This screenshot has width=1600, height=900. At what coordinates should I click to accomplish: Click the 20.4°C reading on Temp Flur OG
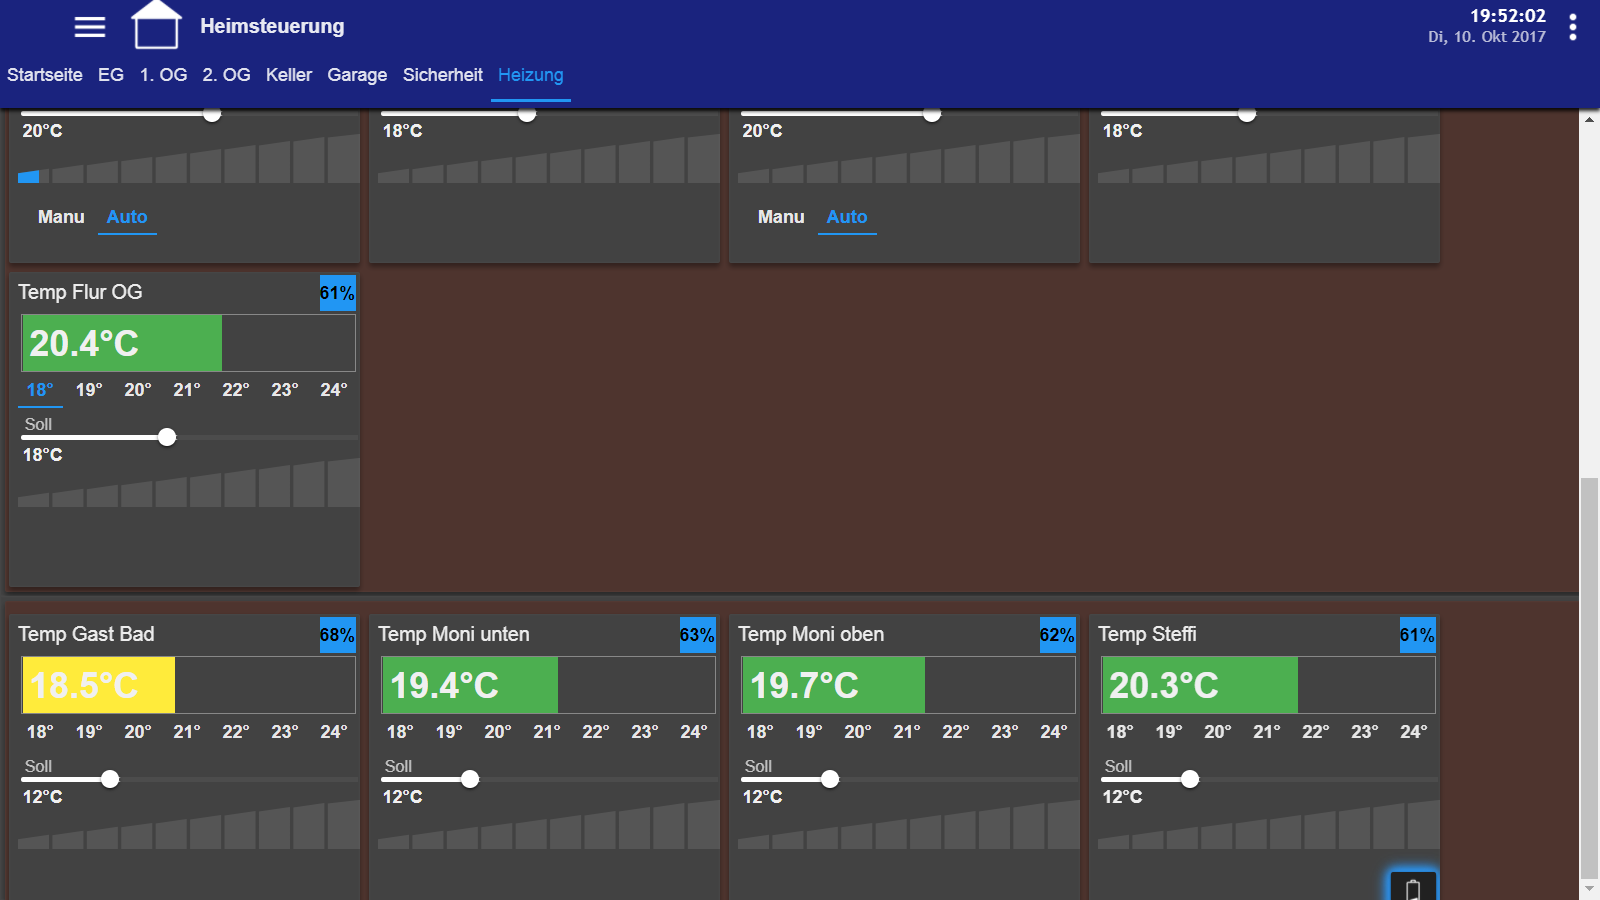click(x=84, y=344)
